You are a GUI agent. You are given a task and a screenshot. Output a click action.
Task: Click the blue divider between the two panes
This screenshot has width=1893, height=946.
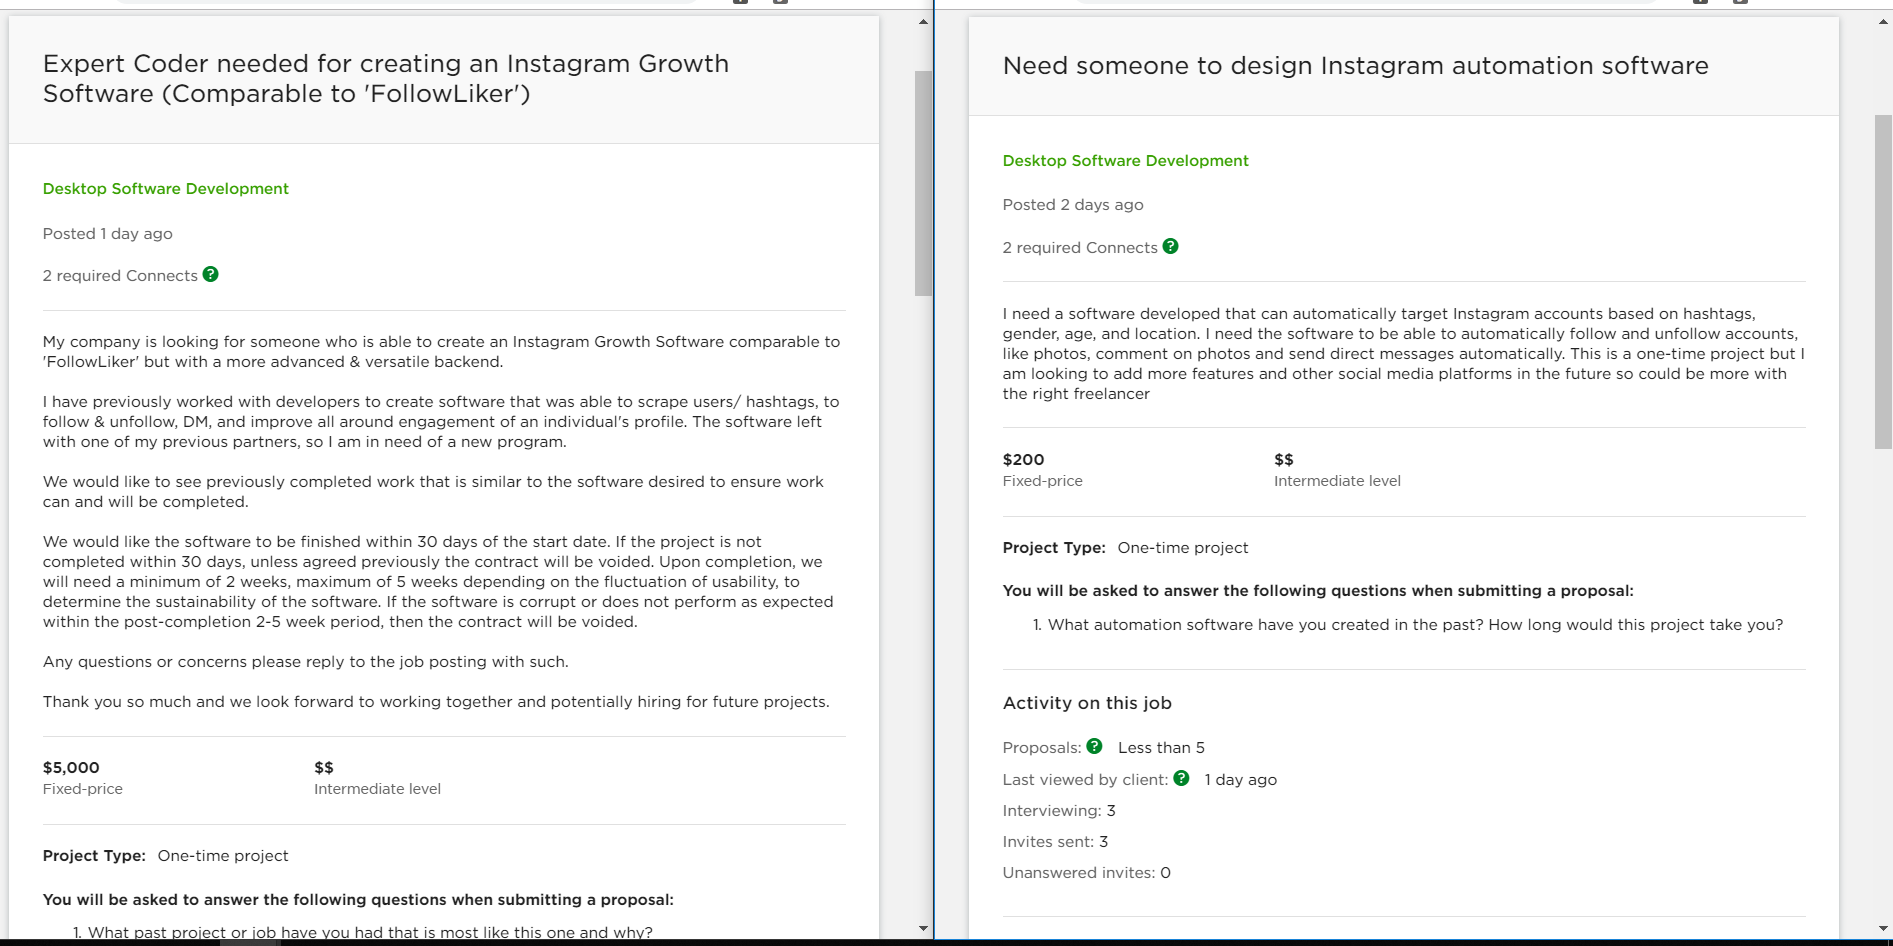point(934,470)
